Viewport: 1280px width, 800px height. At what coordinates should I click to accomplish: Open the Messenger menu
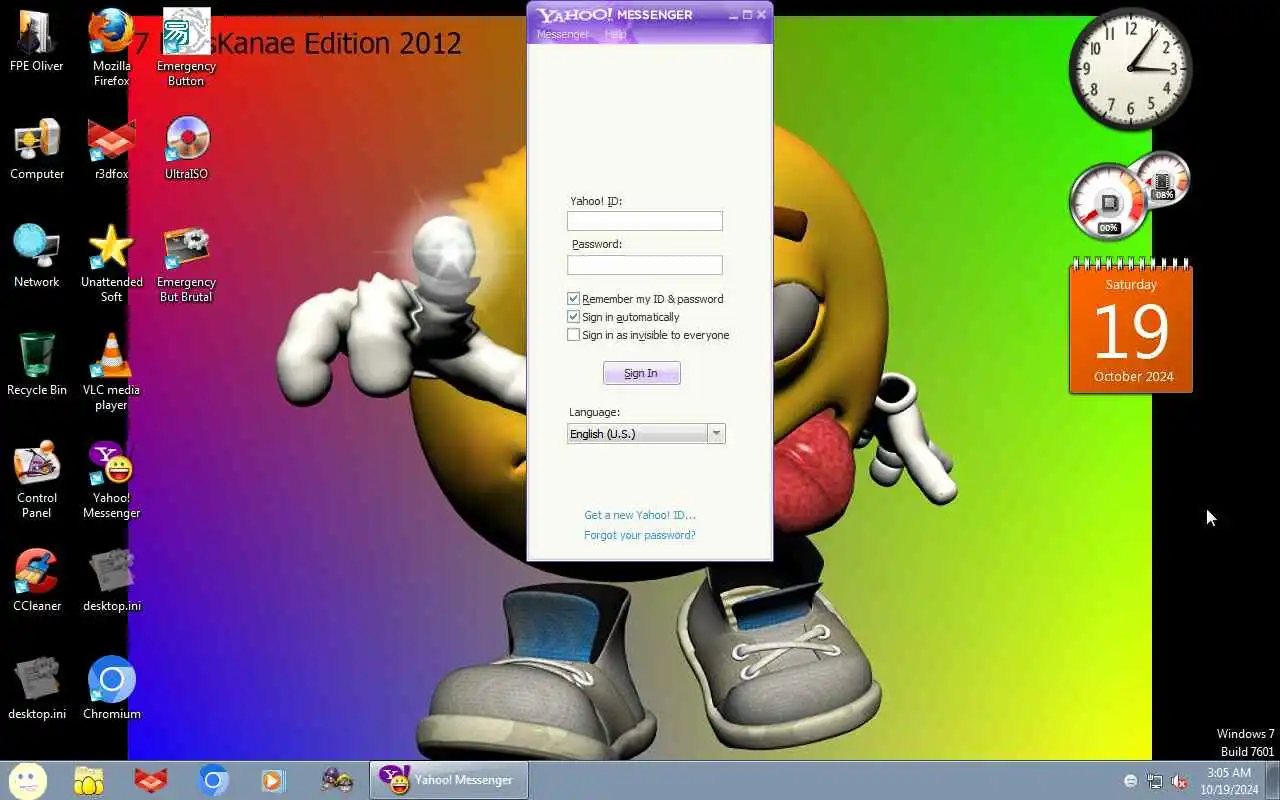(x=562, y=34)
